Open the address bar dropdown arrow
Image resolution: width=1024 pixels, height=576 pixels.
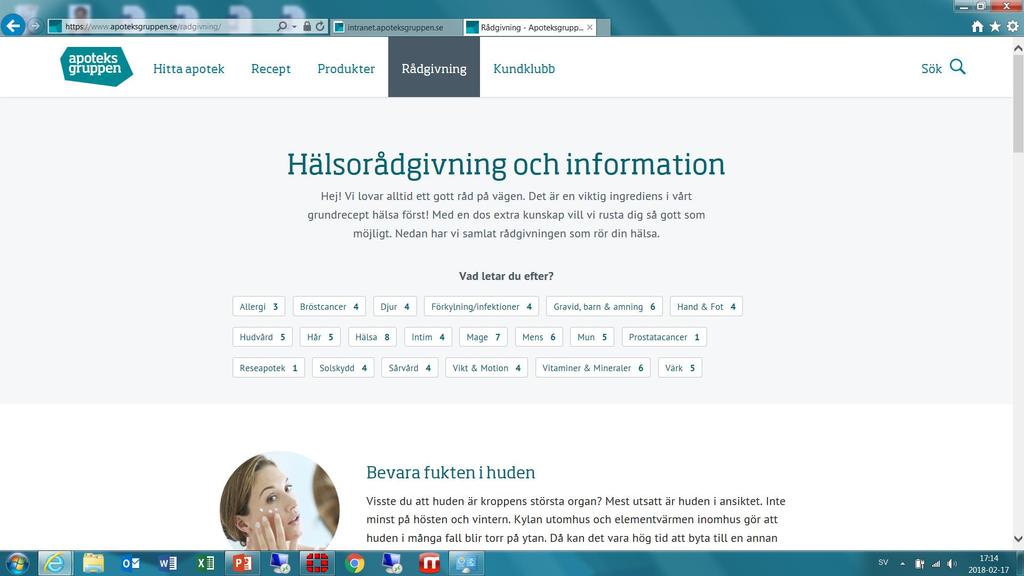coord(295,27)
